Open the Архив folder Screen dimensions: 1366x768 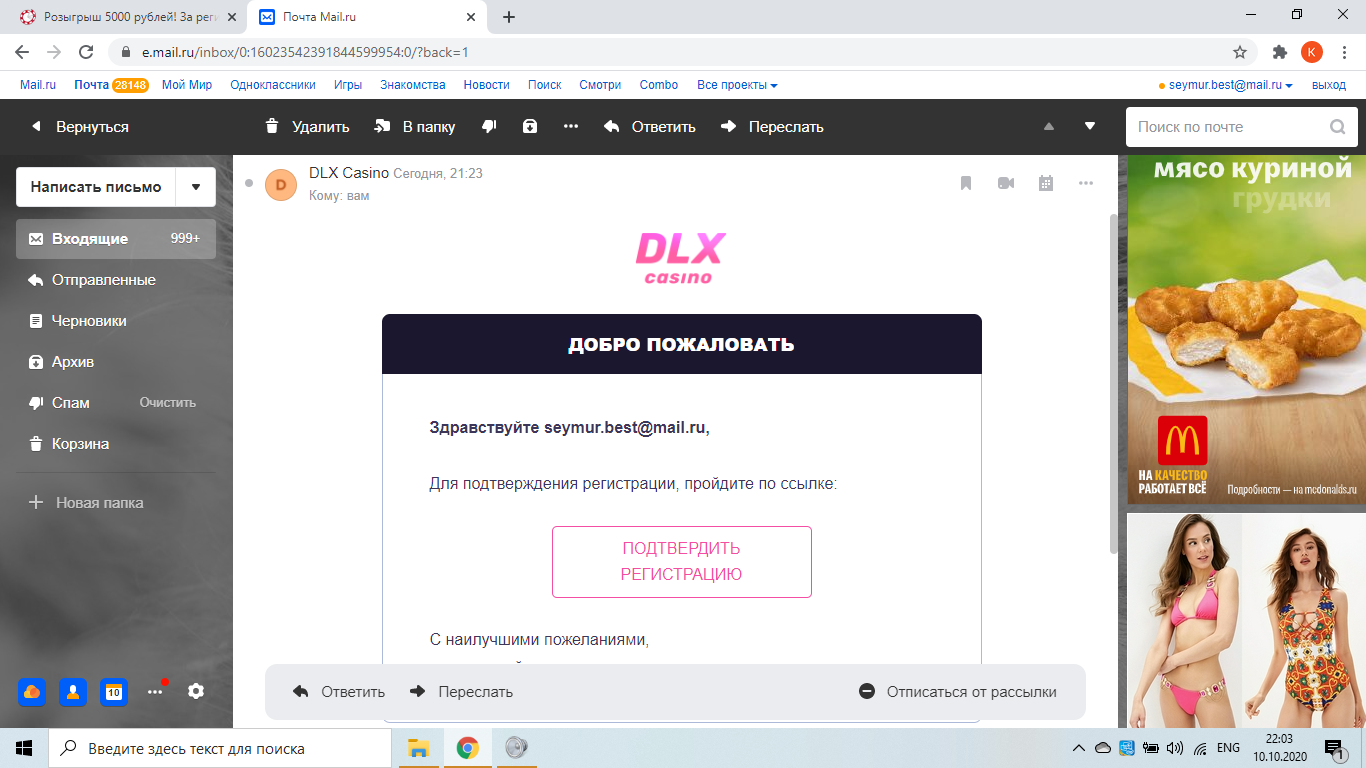[x=116, y=362]
